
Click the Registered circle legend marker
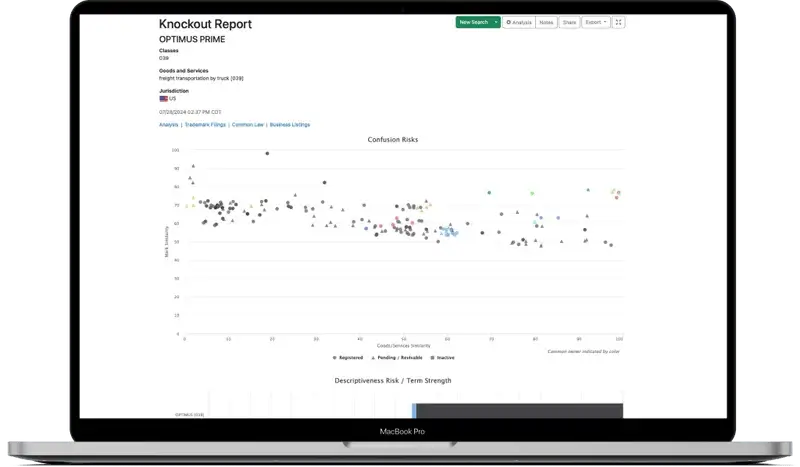point(334,357)
